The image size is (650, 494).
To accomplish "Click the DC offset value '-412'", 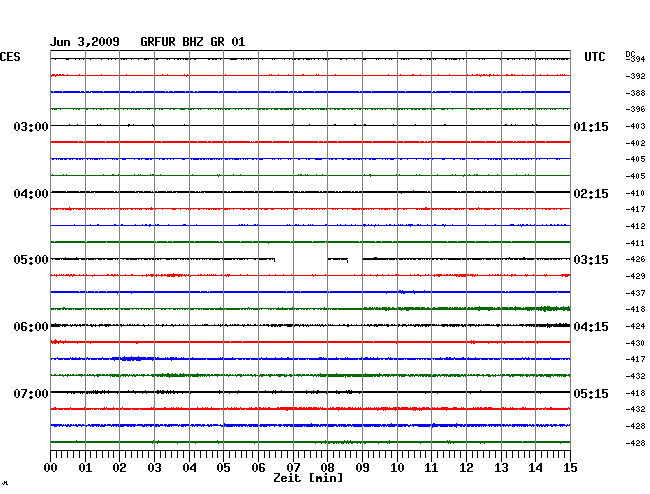I will pyautogui.click(x=635, y=226).
